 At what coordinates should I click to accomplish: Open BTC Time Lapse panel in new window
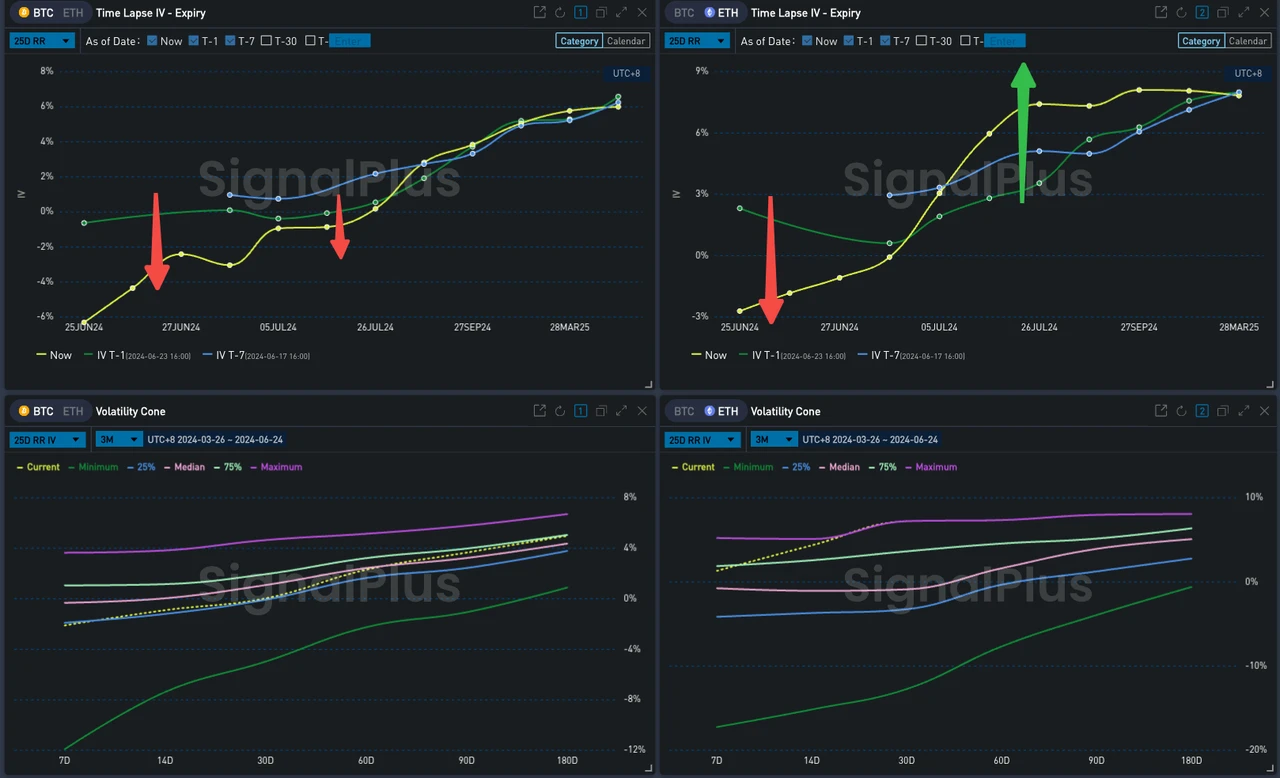click(540, 13)
